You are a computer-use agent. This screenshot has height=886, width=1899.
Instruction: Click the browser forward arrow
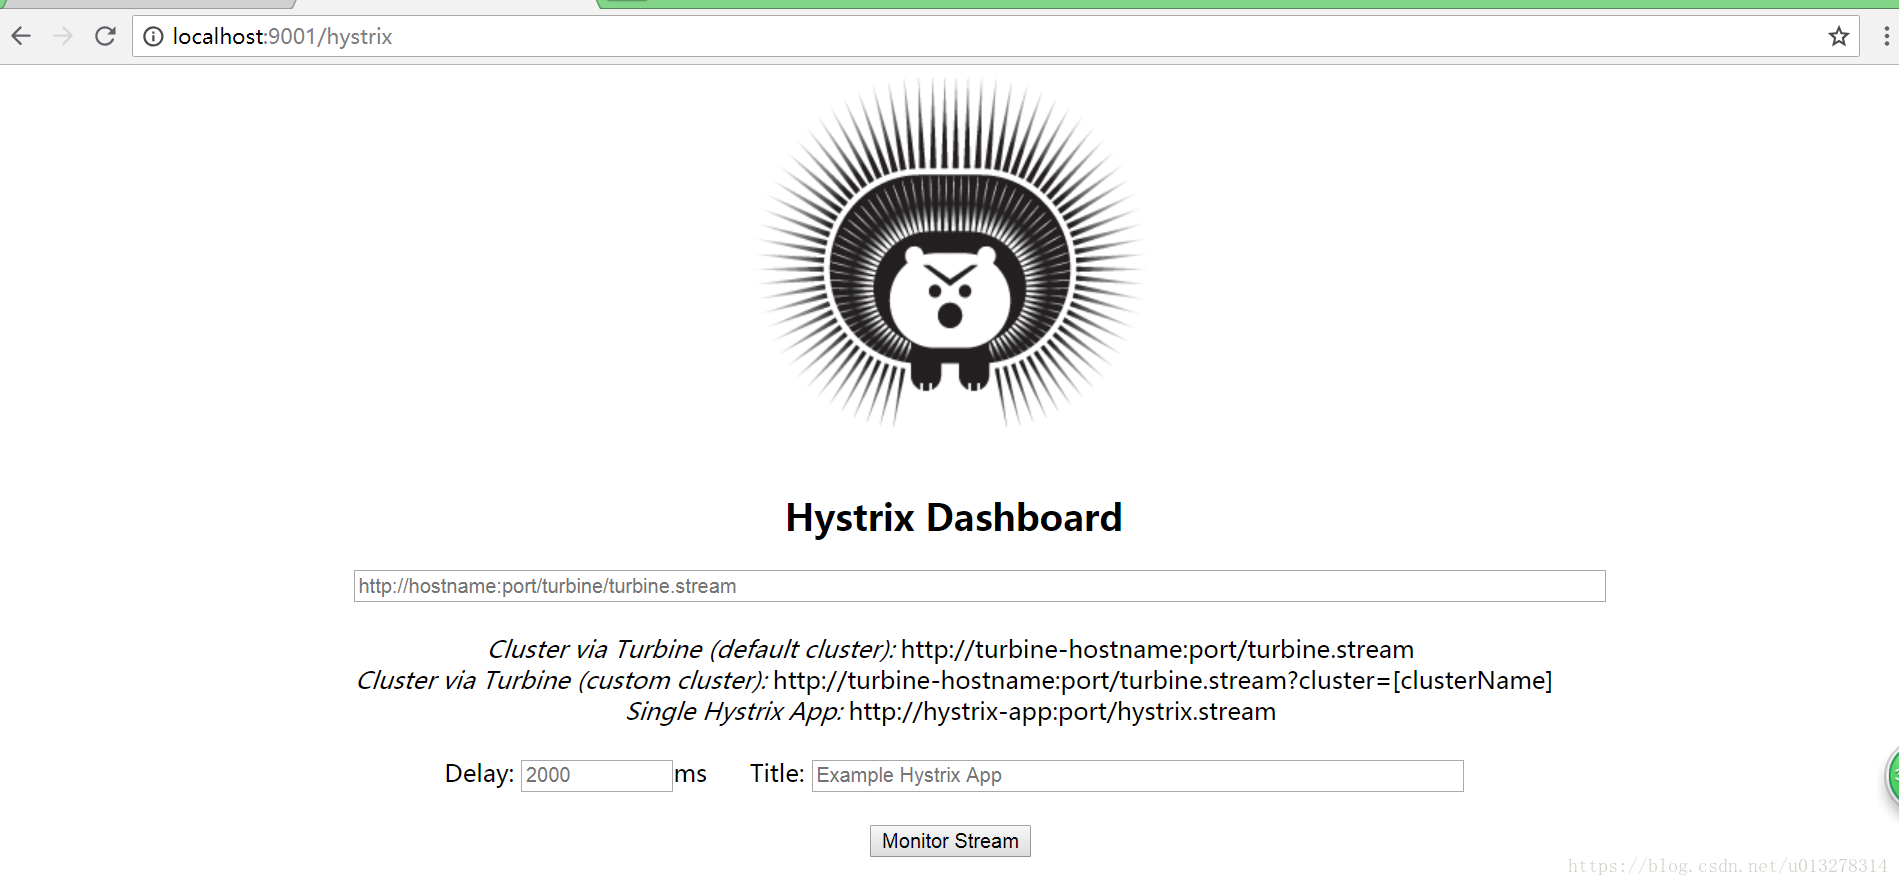click(63, 36)
